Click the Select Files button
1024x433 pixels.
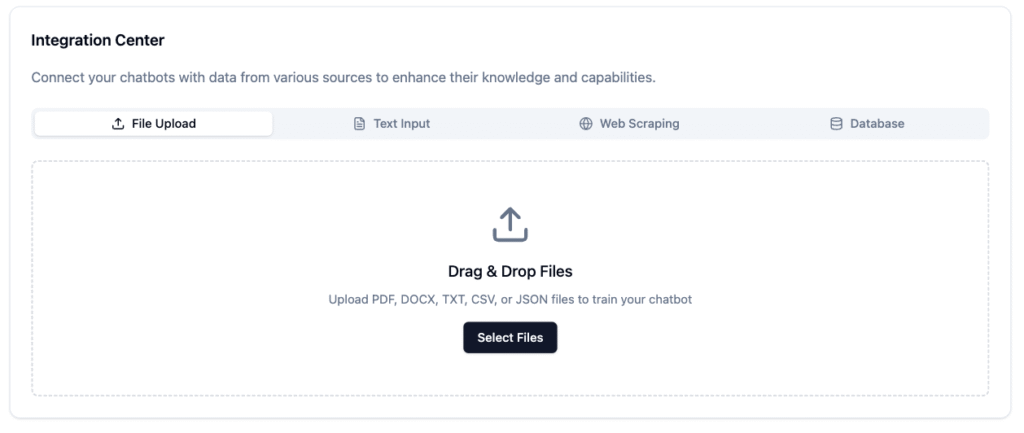[510, 338]
